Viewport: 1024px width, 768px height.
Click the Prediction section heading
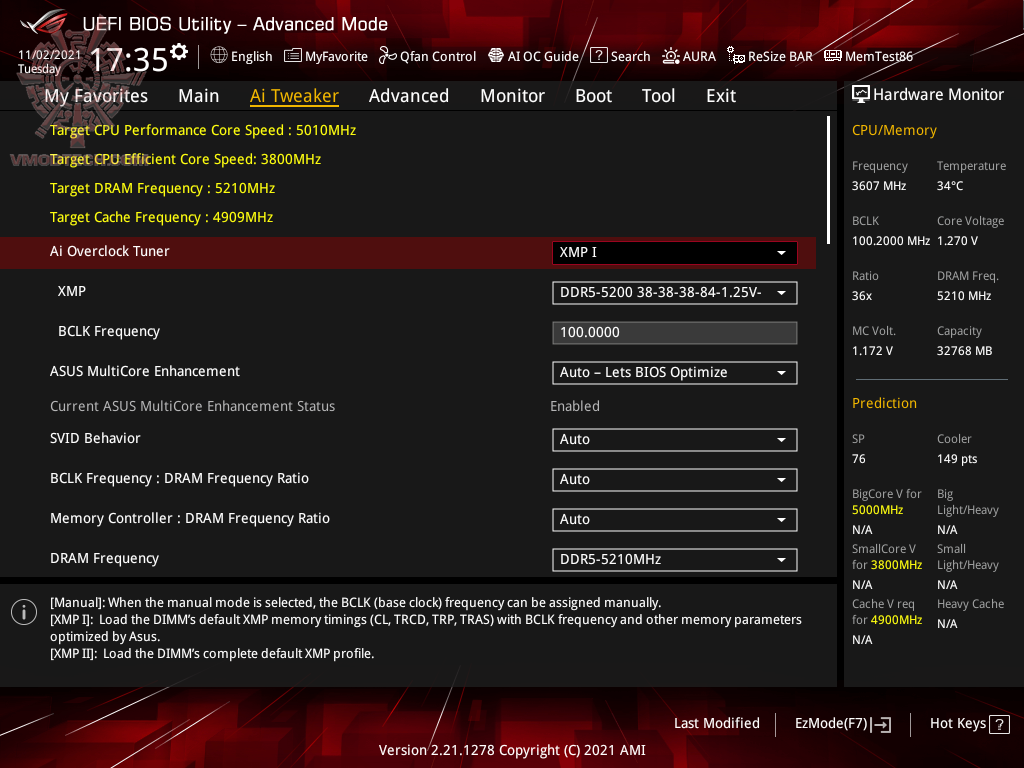(x=884, y=403)
